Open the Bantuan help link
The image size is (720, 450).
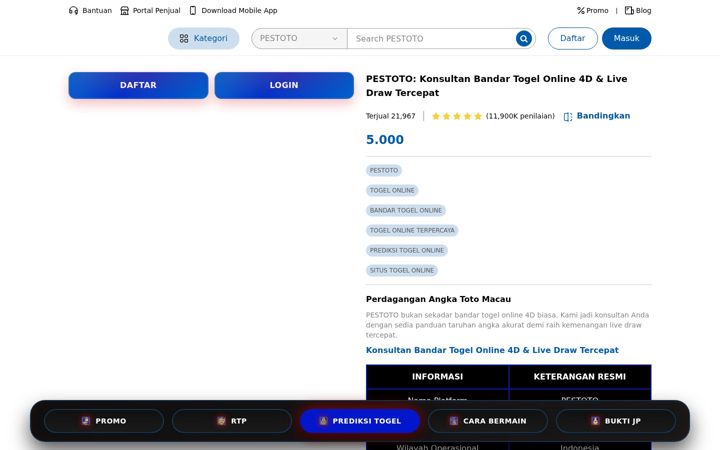click(90, 11)
